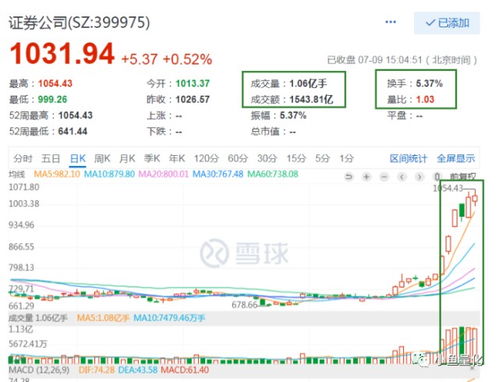Viewport: 499px width, 382px height.
Task: Select the 年K tab
Action: point(177,158)
